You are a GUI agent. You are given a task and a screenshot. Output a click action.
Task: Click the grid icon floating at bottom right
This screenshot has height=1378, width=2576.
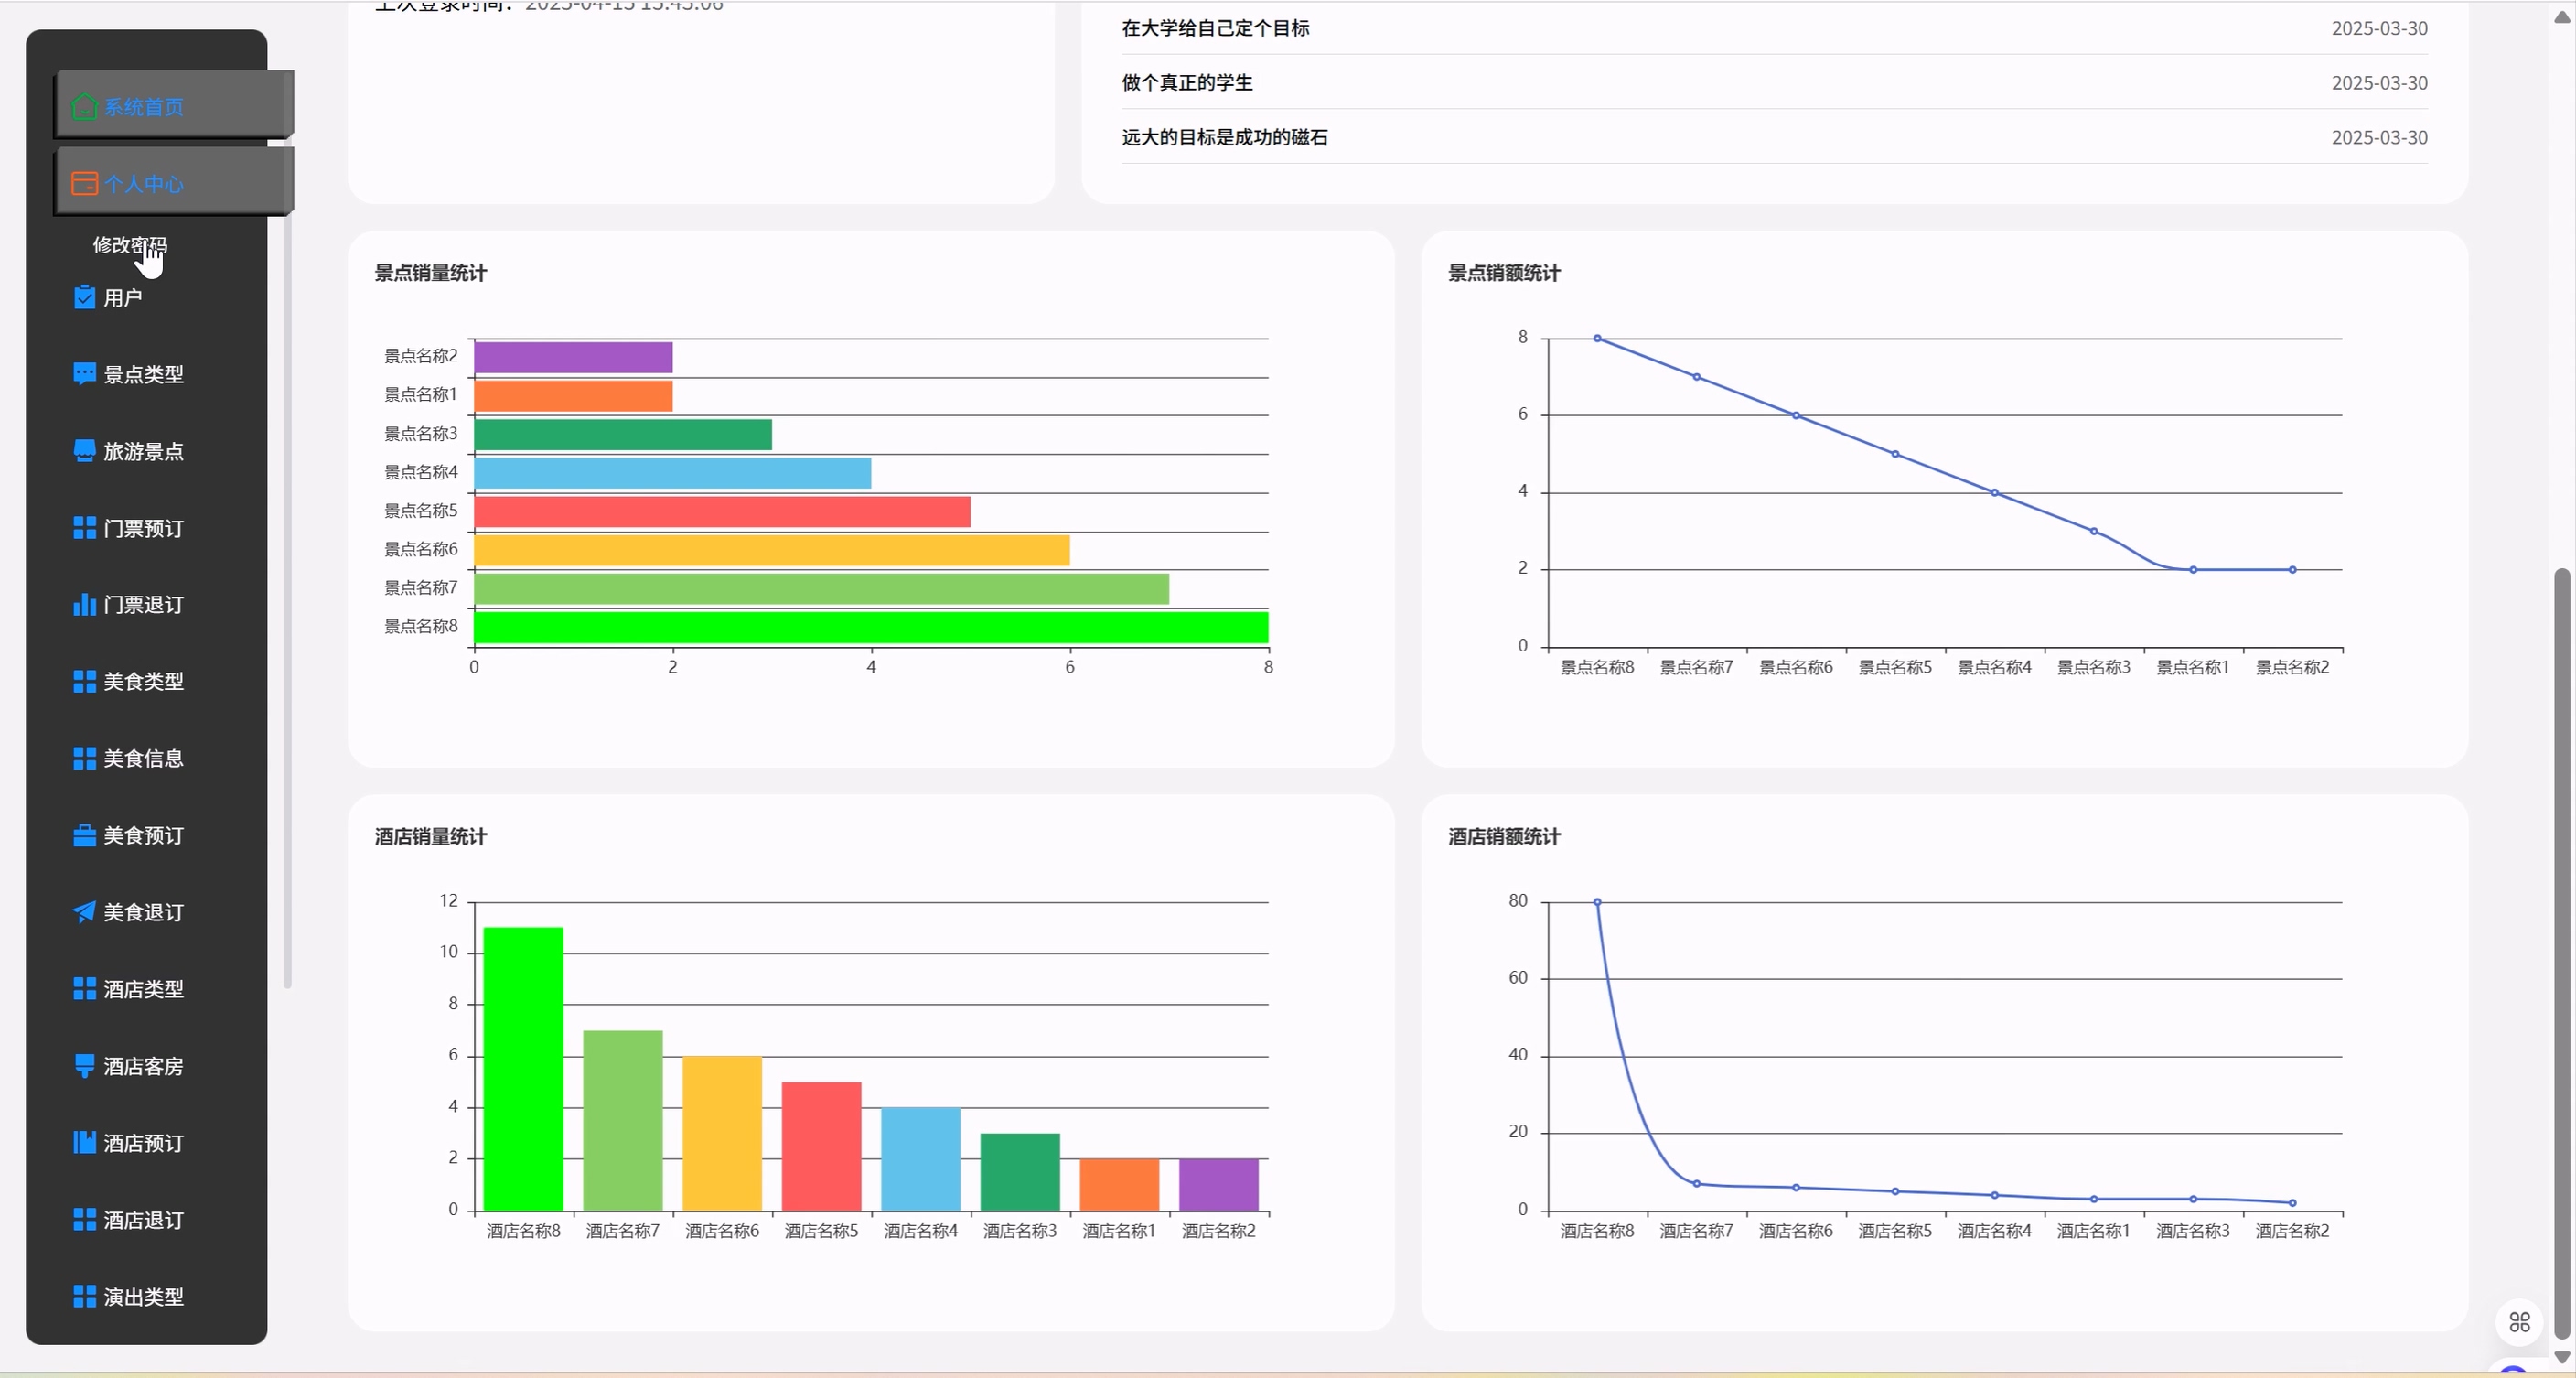[2519, 1322]
